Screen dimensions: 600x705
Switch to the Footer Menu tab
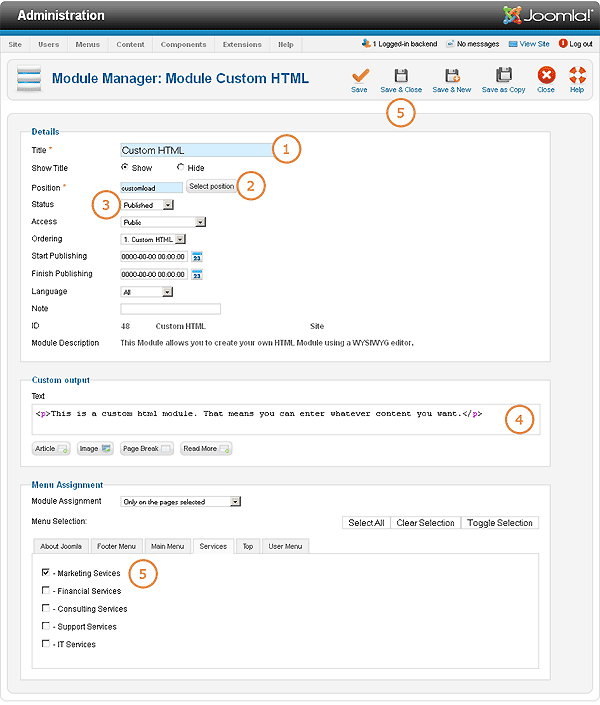point(116,546)
